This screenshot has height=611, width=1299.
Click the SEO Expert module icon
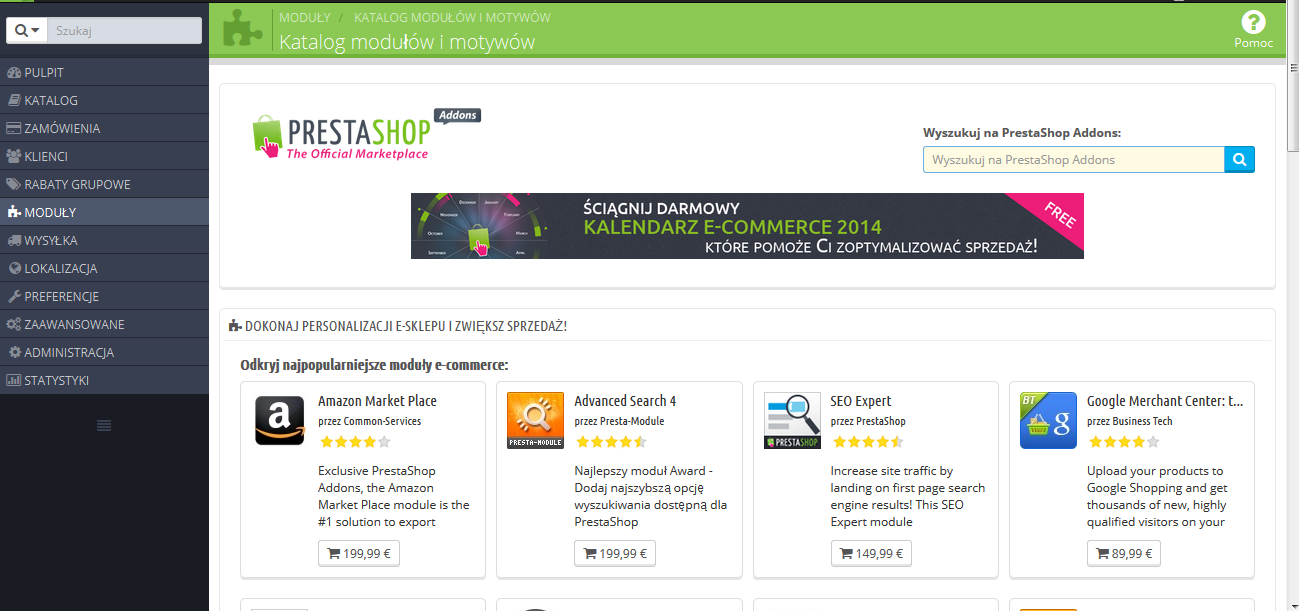792,420
